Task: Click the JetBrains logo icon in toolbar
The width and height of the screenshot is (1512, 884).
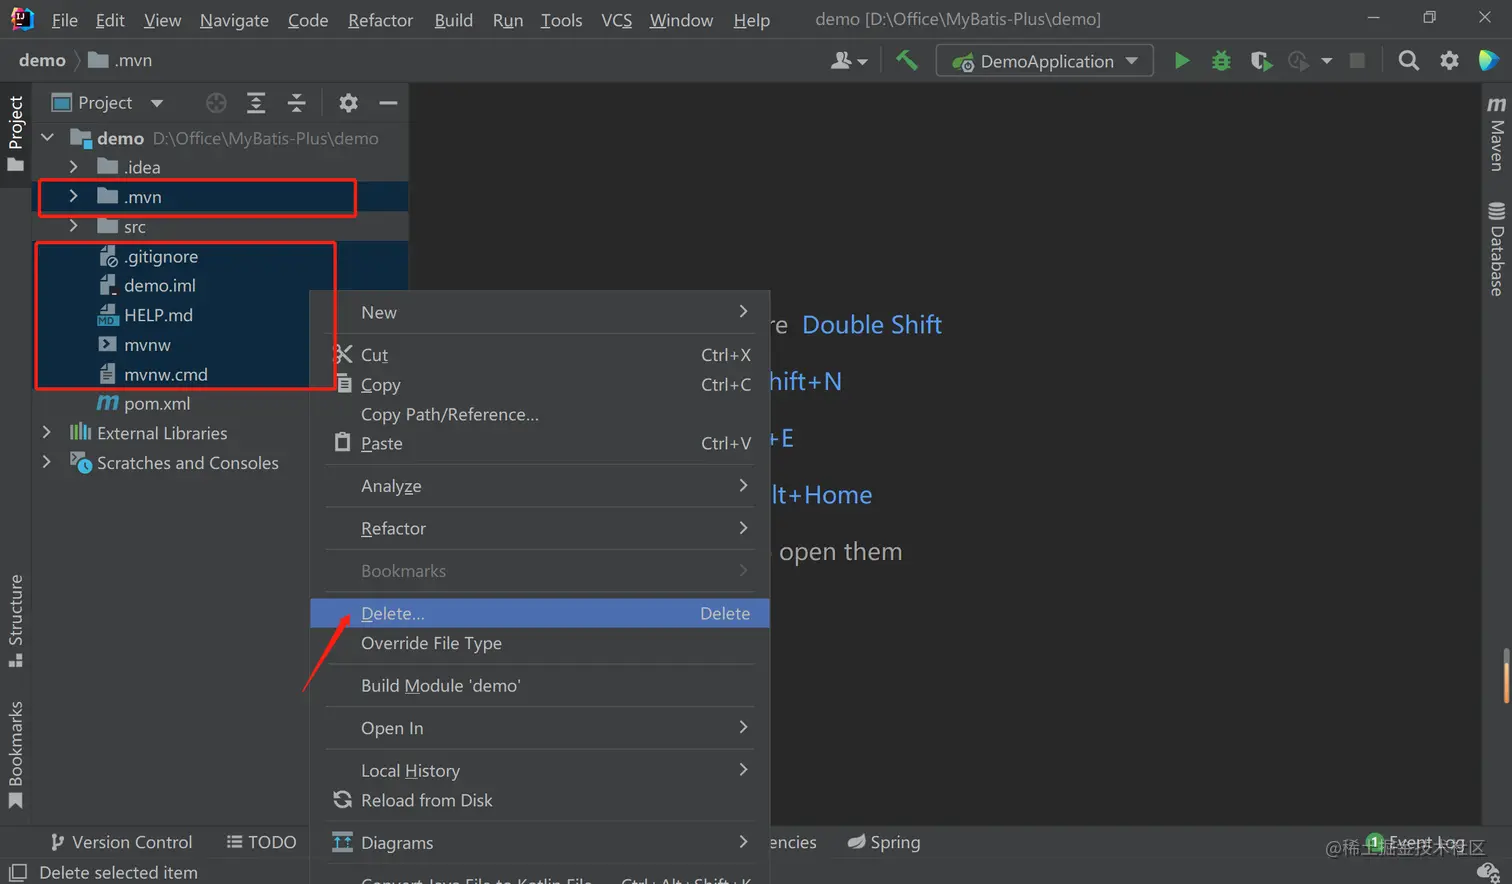Action: (x=1489, y=60)
